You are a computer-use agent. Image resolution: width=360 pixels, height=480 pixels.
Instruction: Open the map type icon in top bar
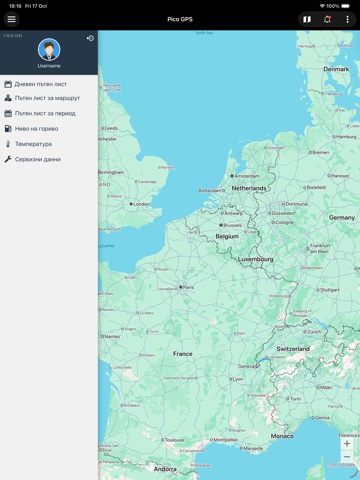click(307, 19)
